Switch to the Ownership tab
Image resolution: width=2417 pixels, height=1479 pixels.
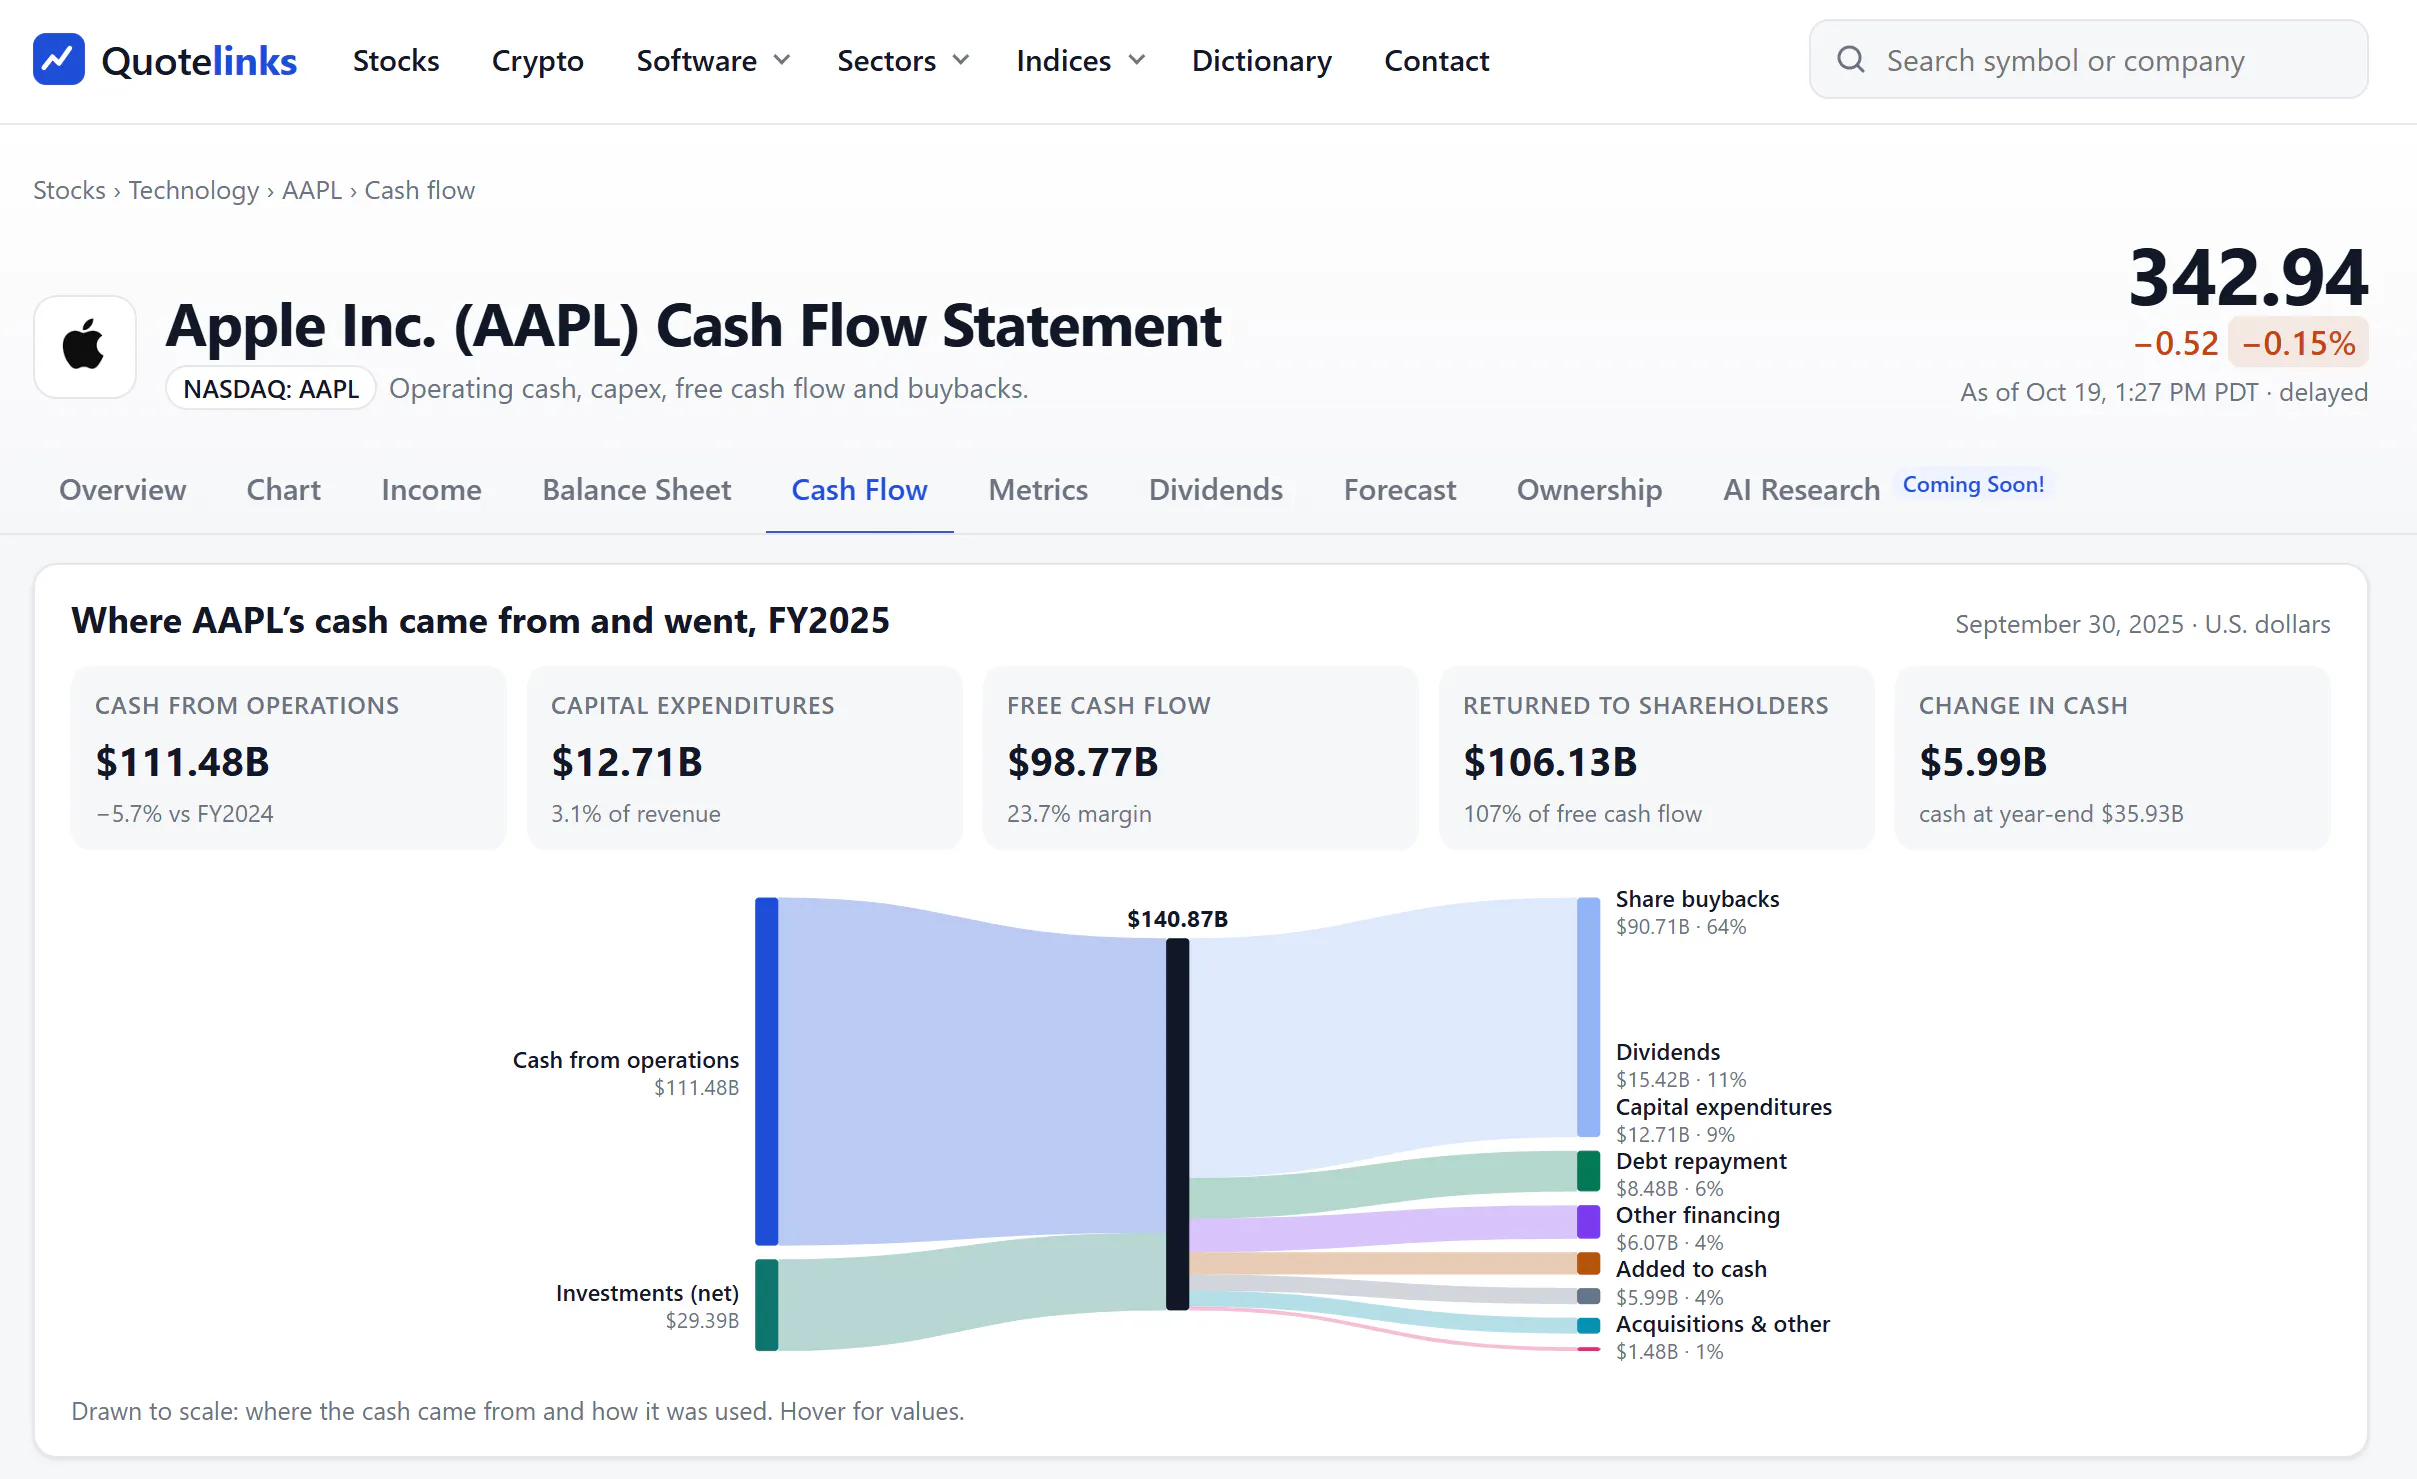(1589, 489)
